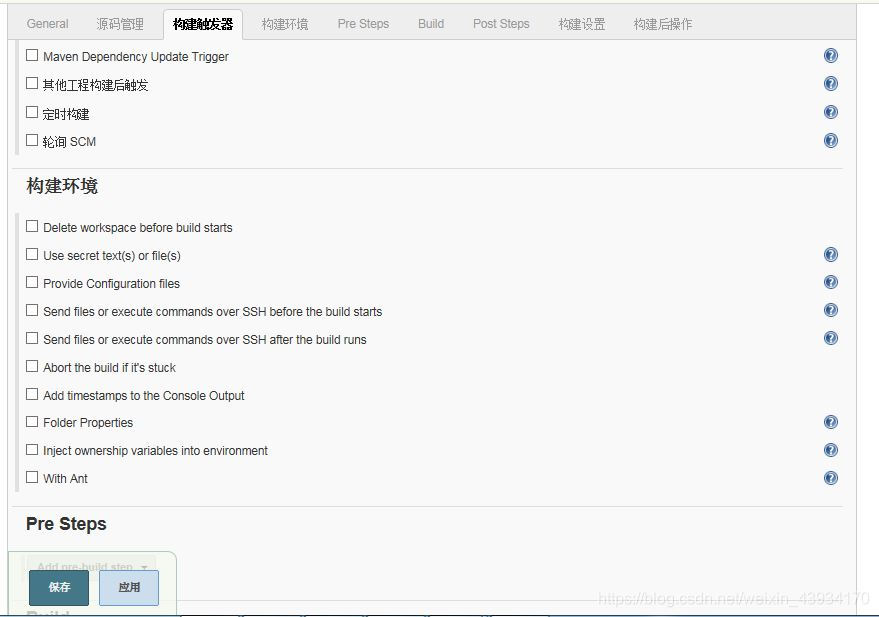This screenshot has height=617, width=879.
Task: Check Send files over SSH after the build runs
Action: pos(32,338)
